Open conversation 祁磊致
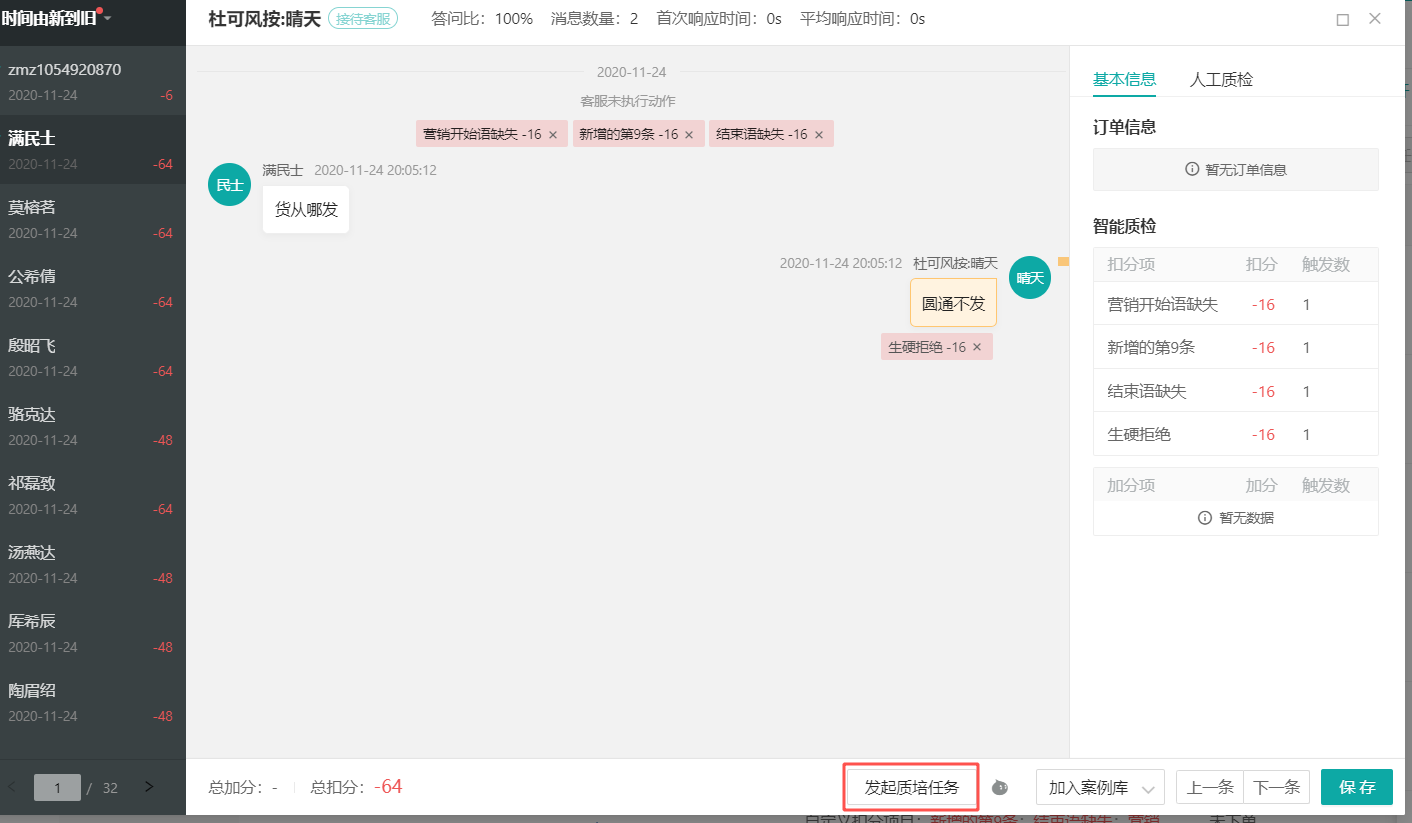The width and height of the screenshot is (1412, 823). 93,495
